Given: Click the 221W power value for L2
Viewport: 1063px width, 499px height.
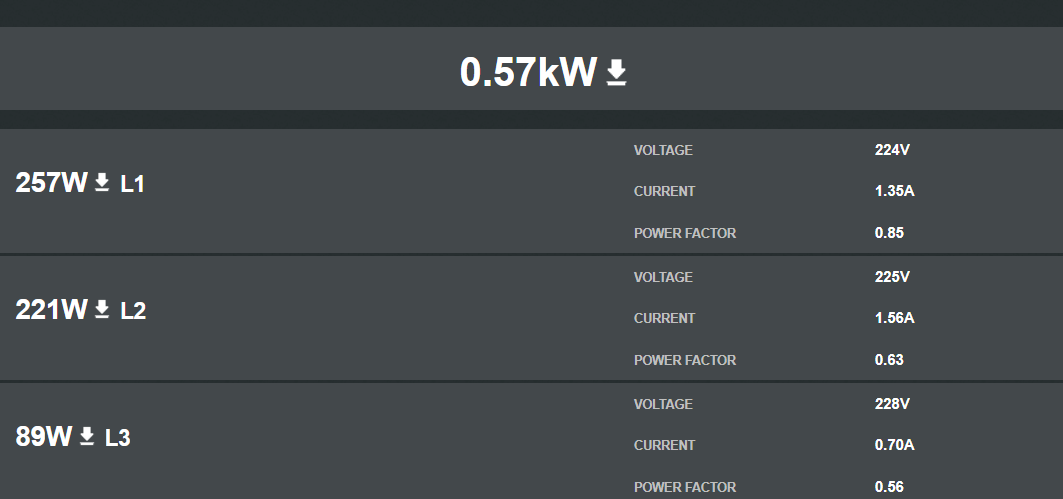Looking at the screenshot, I should click(52, 310).
